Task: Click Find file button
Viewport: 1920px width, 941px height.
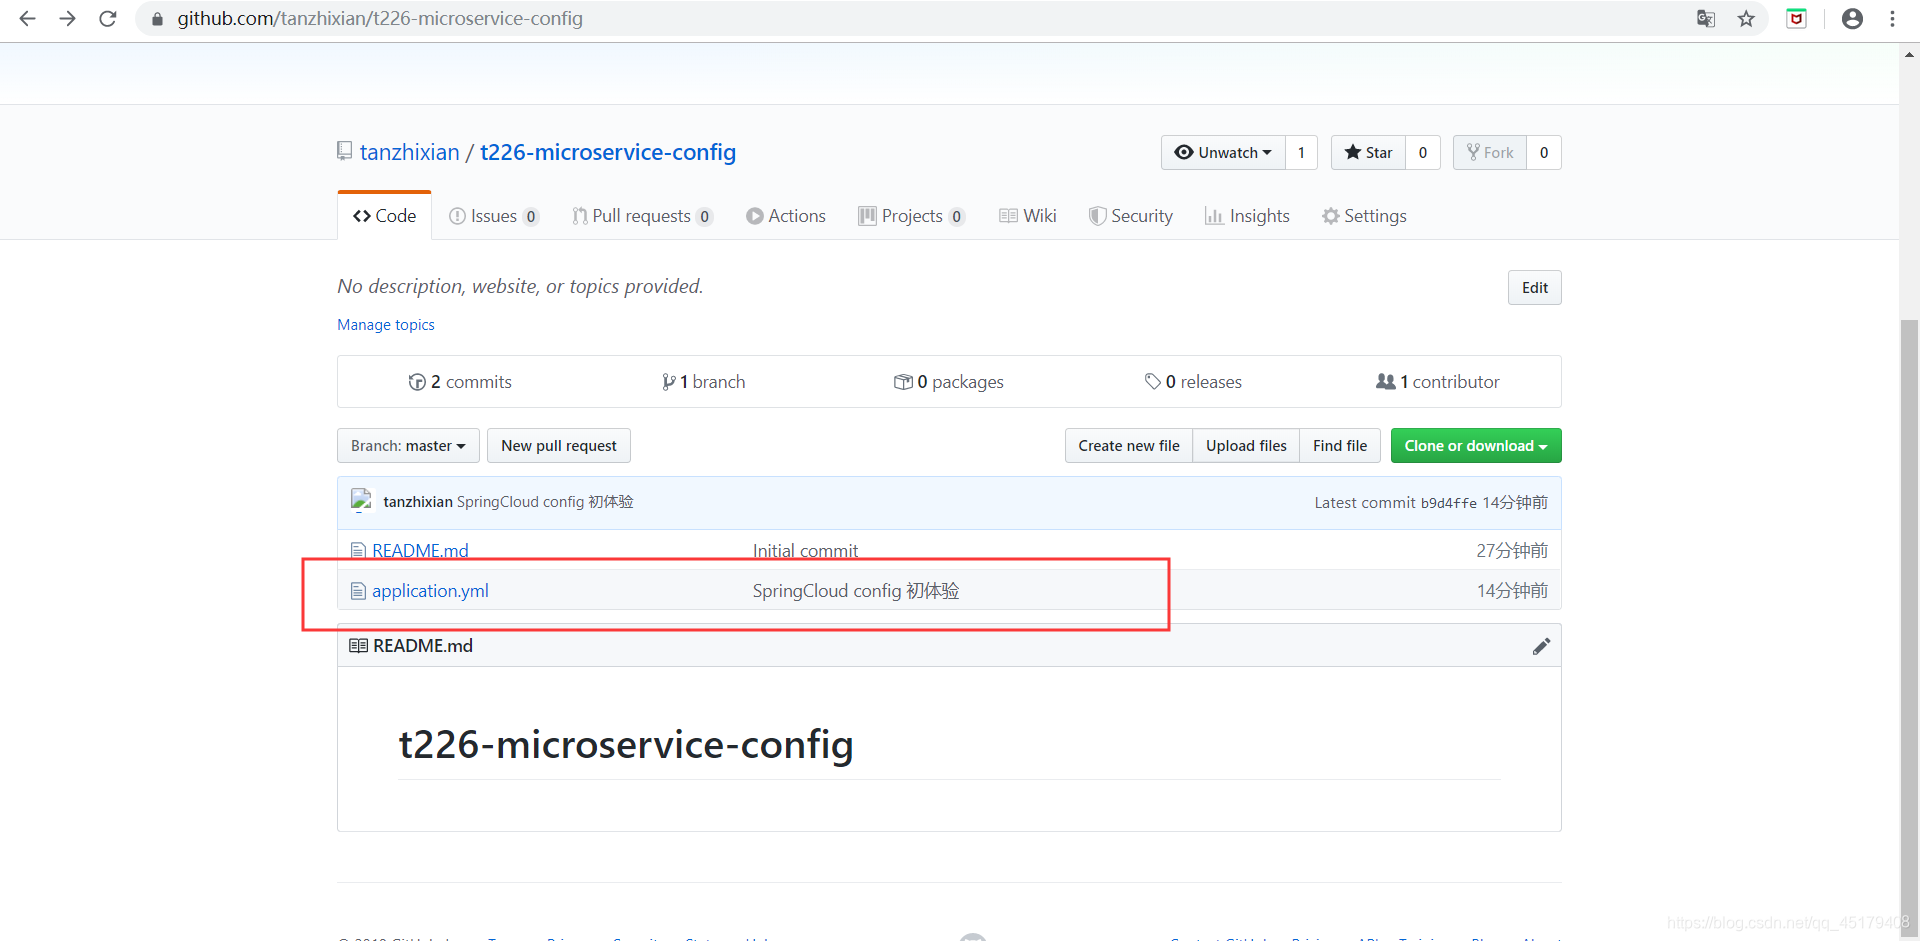Action: click(x=1340, y=445)
